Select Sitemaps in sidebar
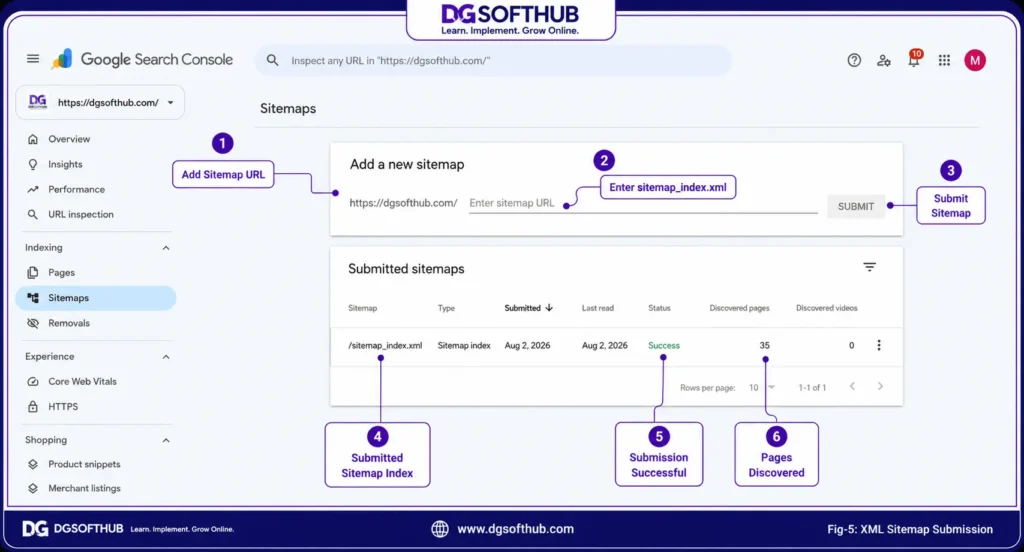This screenshot has height=552, width=1024. [x=95, y=298]
